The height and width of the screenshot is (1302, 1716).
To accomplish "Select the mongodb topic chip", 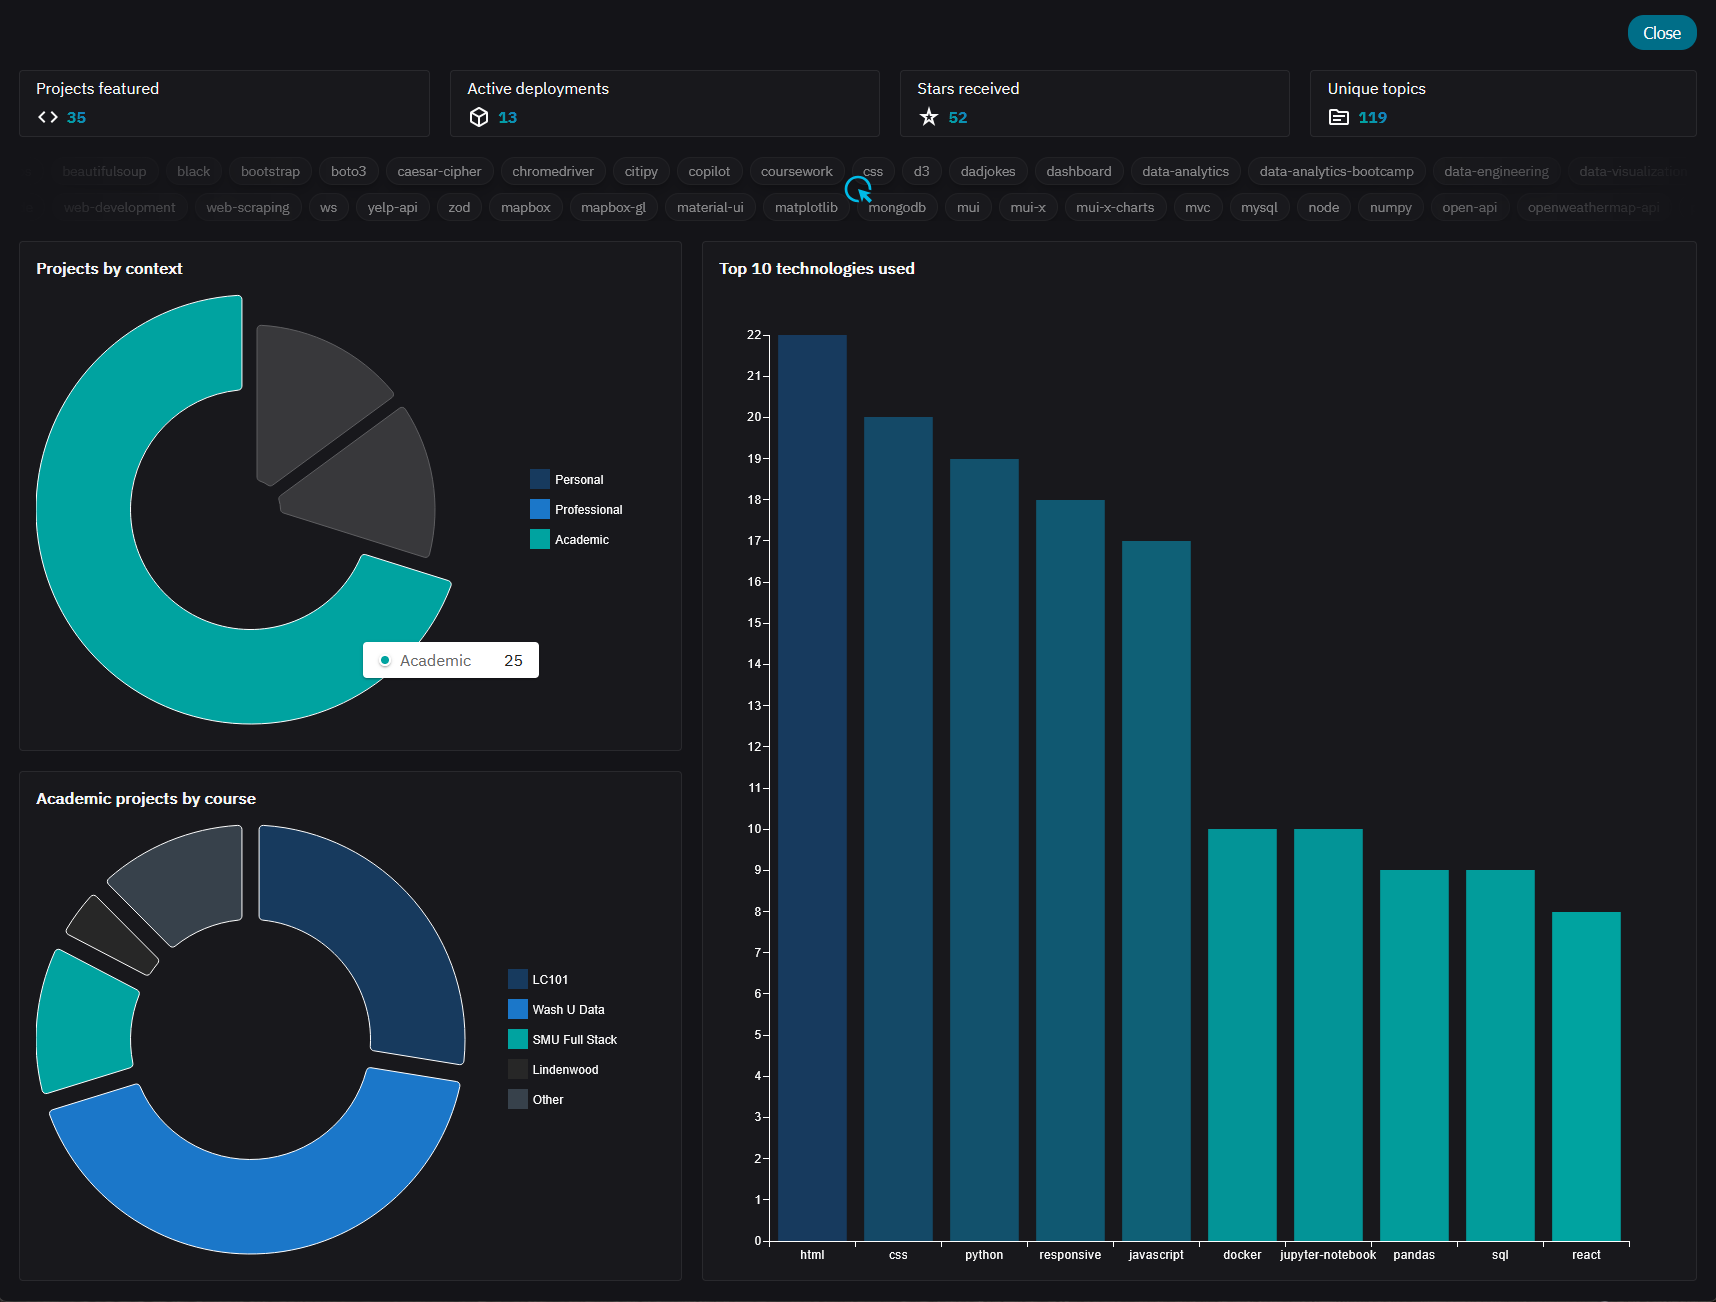I will click(897, 208).
